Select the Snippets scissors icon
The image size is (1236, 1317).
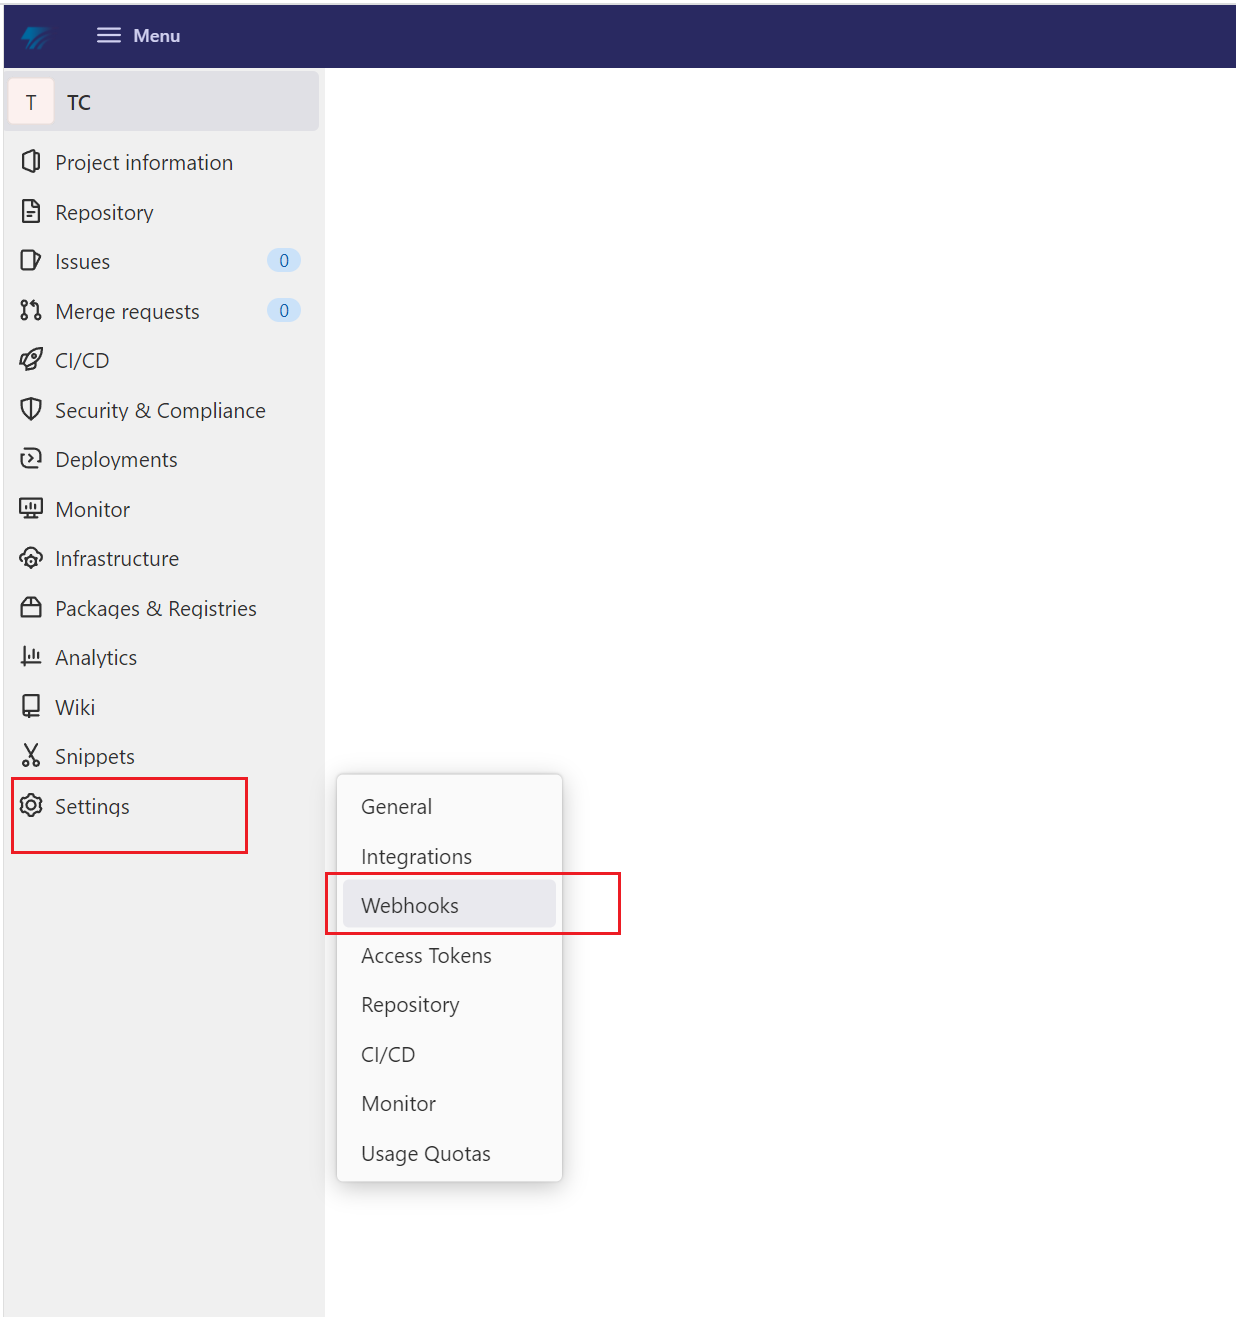(x=31, y=756)
